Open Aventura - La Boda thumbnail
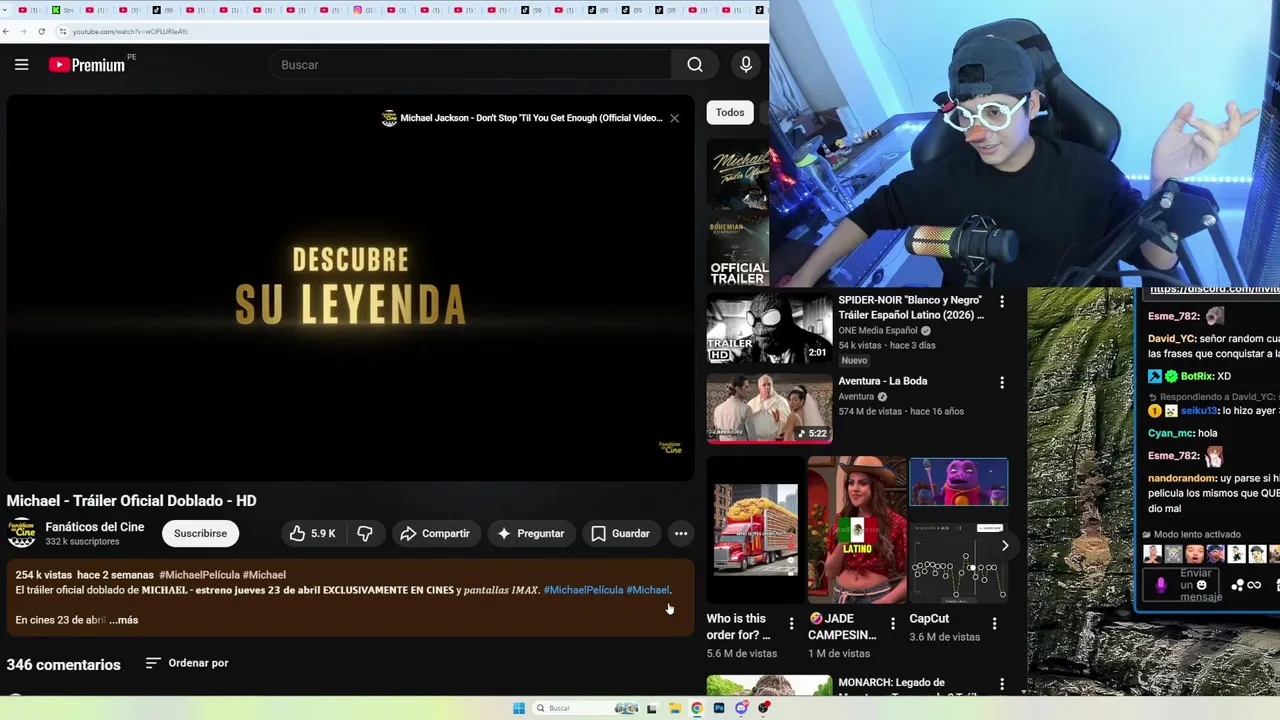The height and width of the screenshot is (720, 1280). tap(769, 408)
